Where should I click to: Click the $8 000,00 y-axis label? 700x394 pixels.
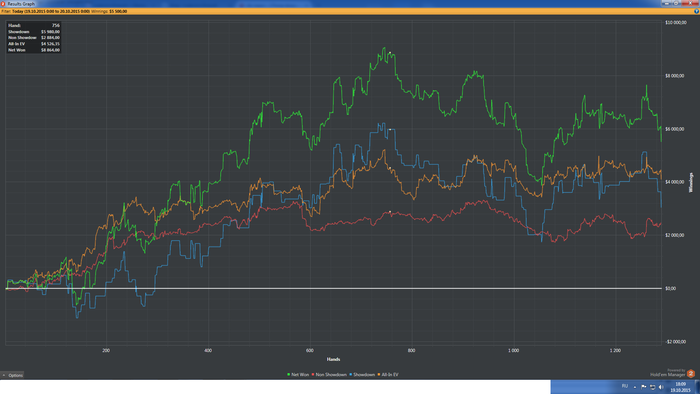(x=675, y=76)
